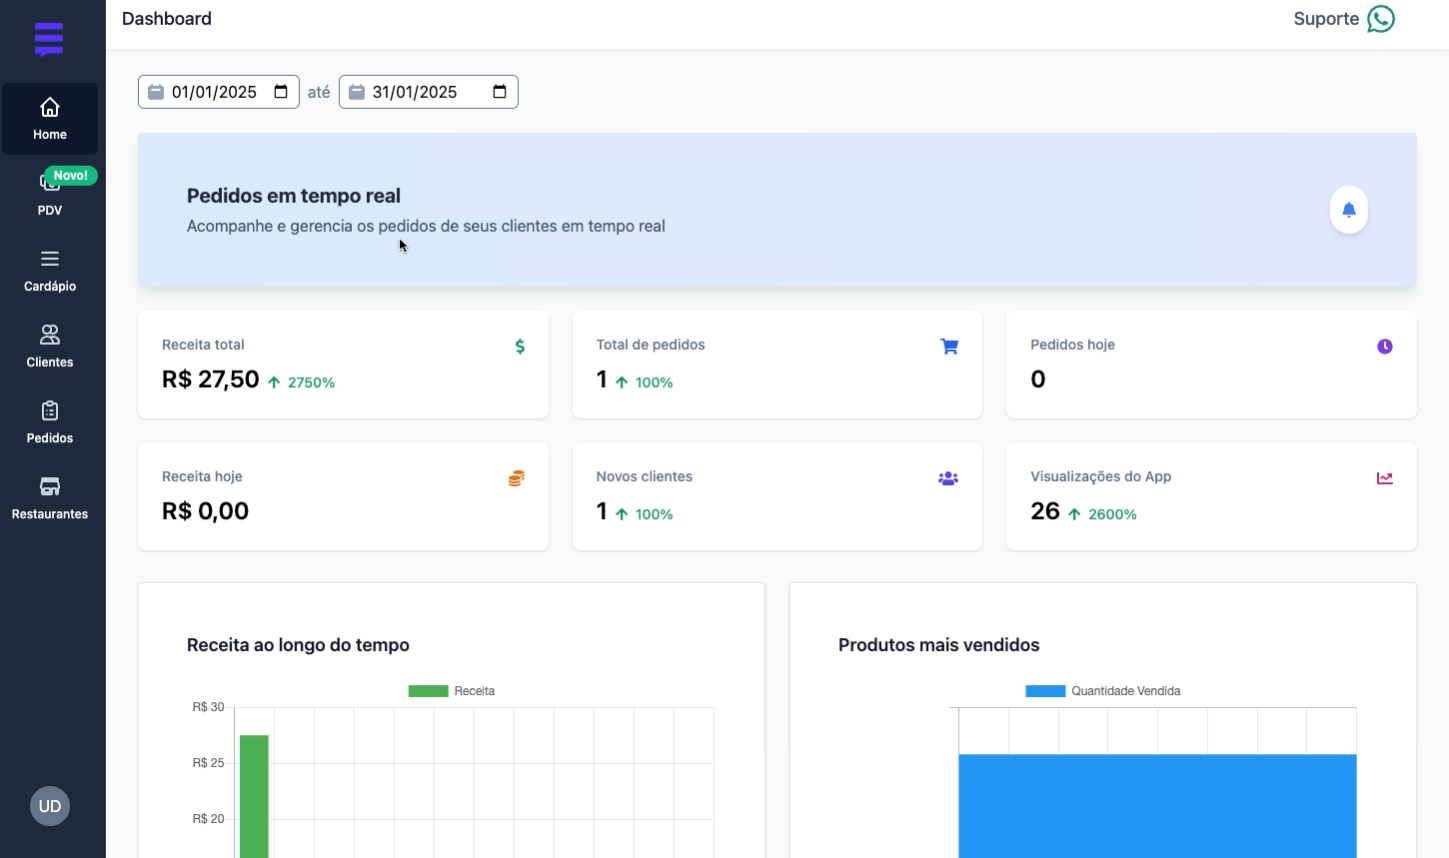This screenshot has width=1449, height=858.
Task: Toggle Quantidade Vendida legend blue swatch
Action: (1045, 691)
